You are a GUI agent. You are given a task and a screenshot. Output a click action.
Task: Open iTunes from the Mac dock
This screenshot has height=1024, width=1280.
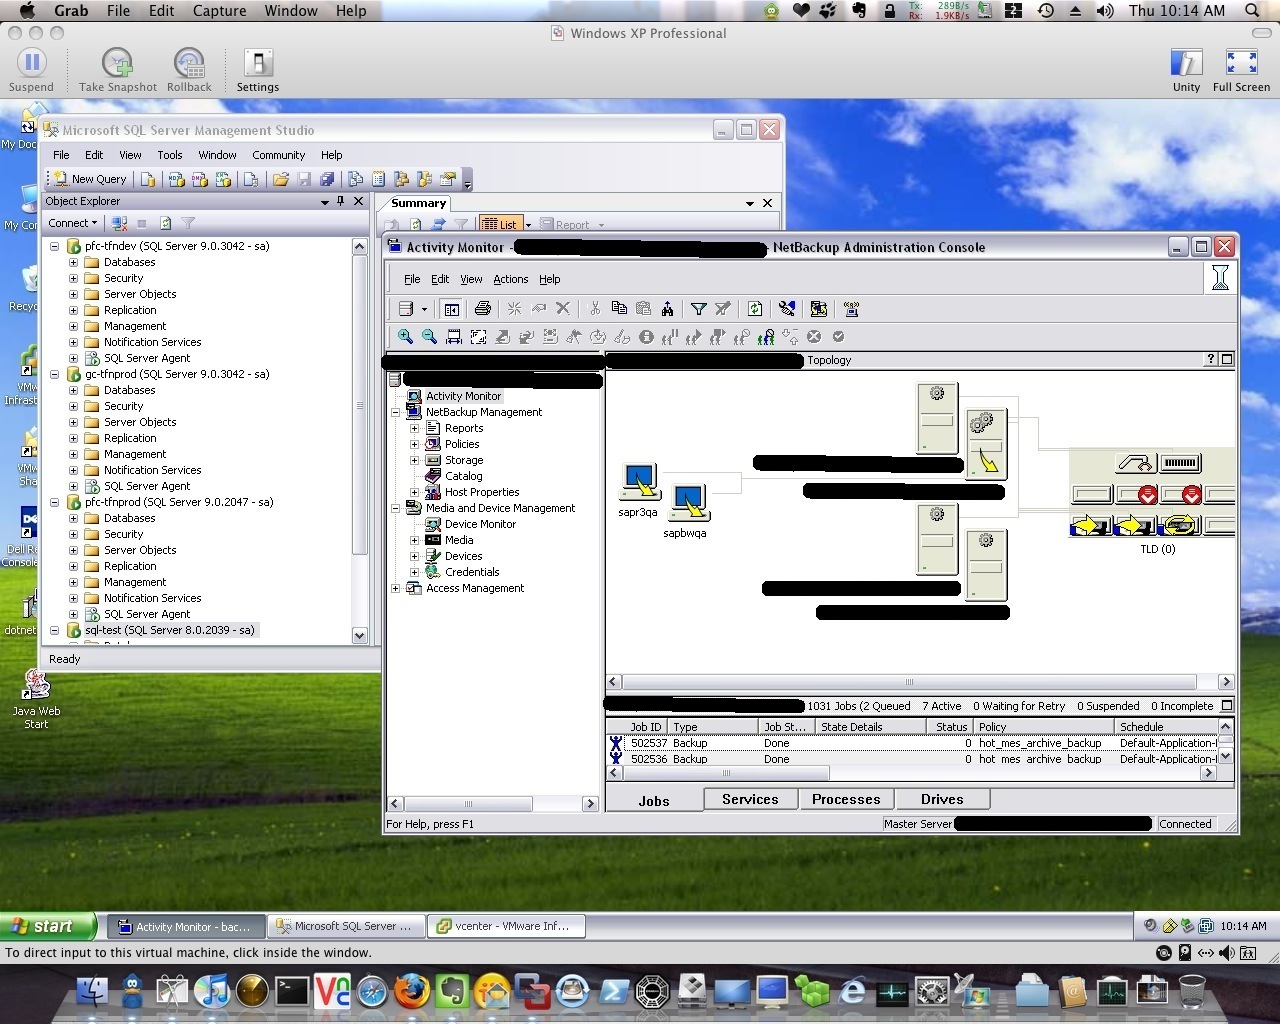coord(212,991)
